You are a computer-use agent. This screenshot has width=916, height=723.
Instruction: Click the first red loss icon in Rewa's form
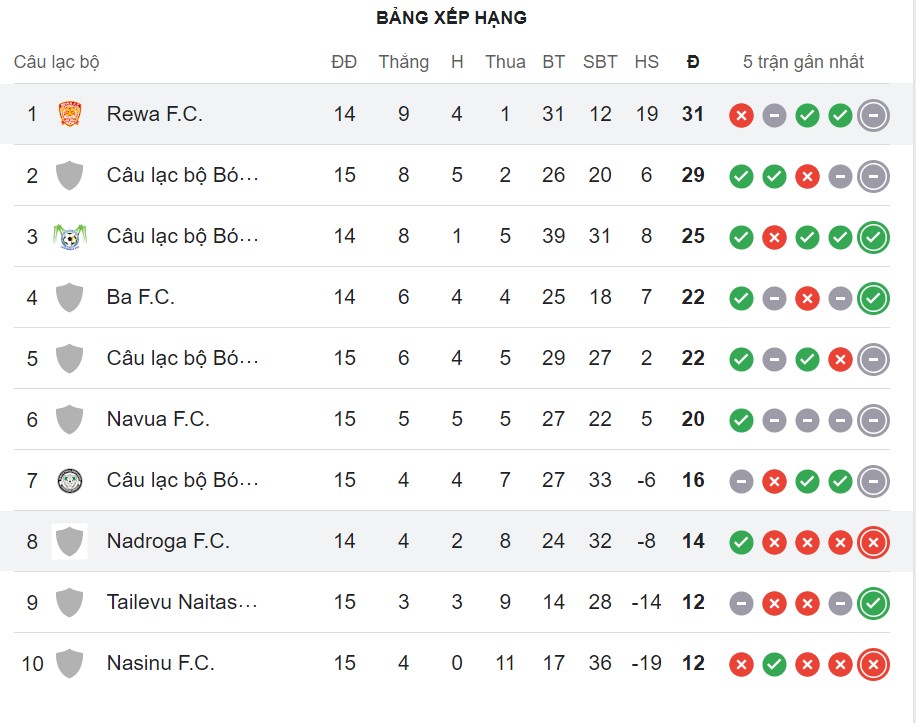(741, 115)
